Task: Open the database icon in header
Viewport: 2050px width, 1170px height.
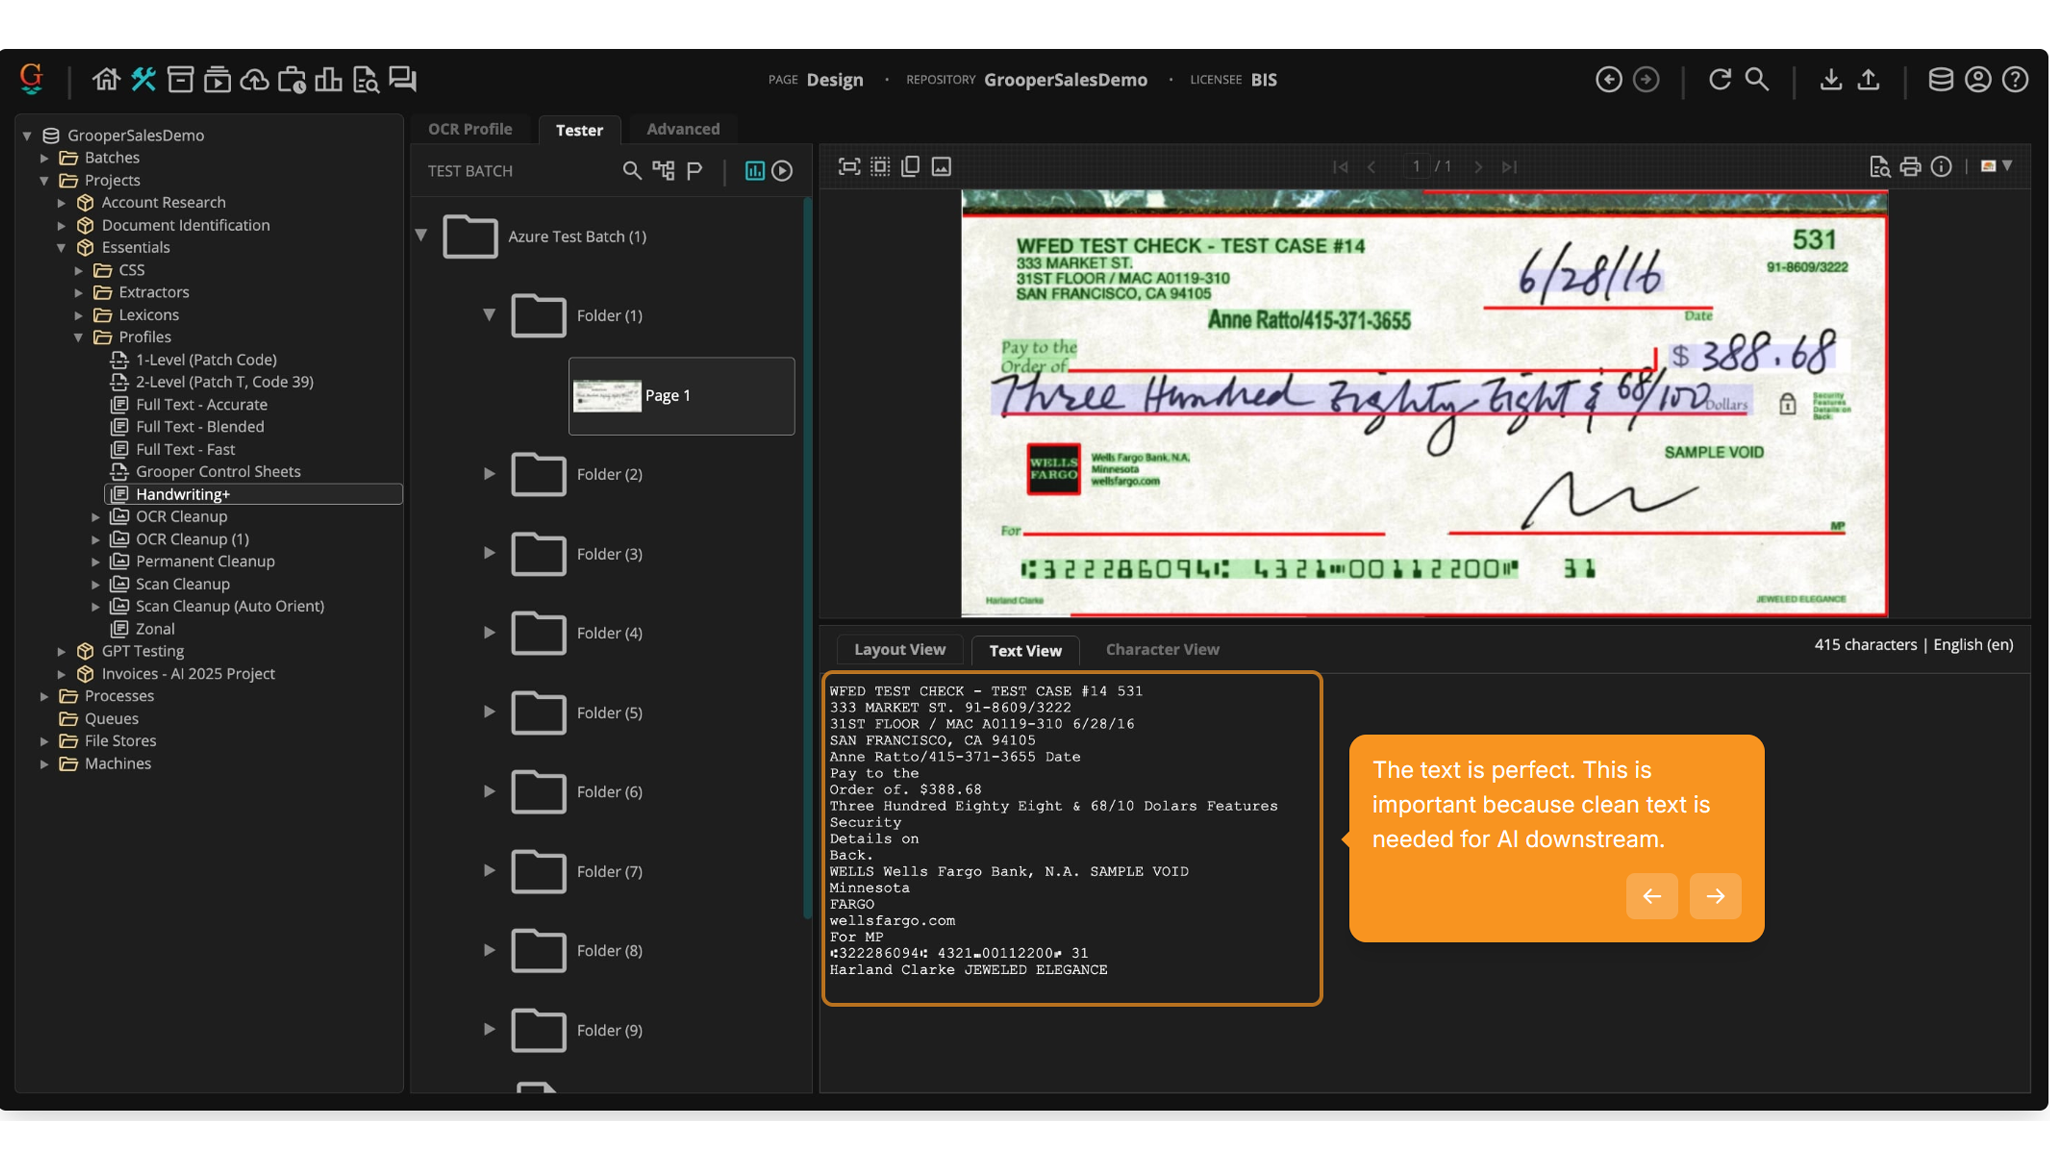Action: 1941,79
